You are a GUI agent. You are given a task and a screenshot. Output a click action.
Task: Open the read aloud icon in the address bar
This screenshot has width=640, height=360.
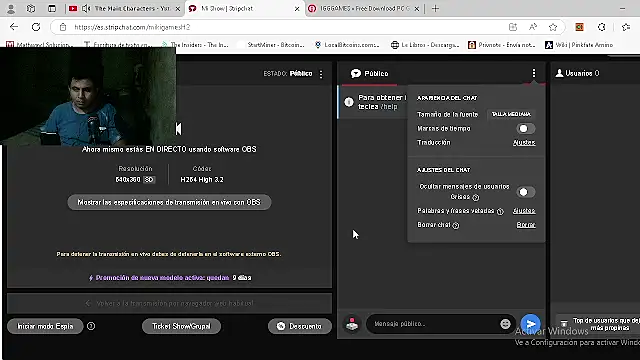click(533, 27)
